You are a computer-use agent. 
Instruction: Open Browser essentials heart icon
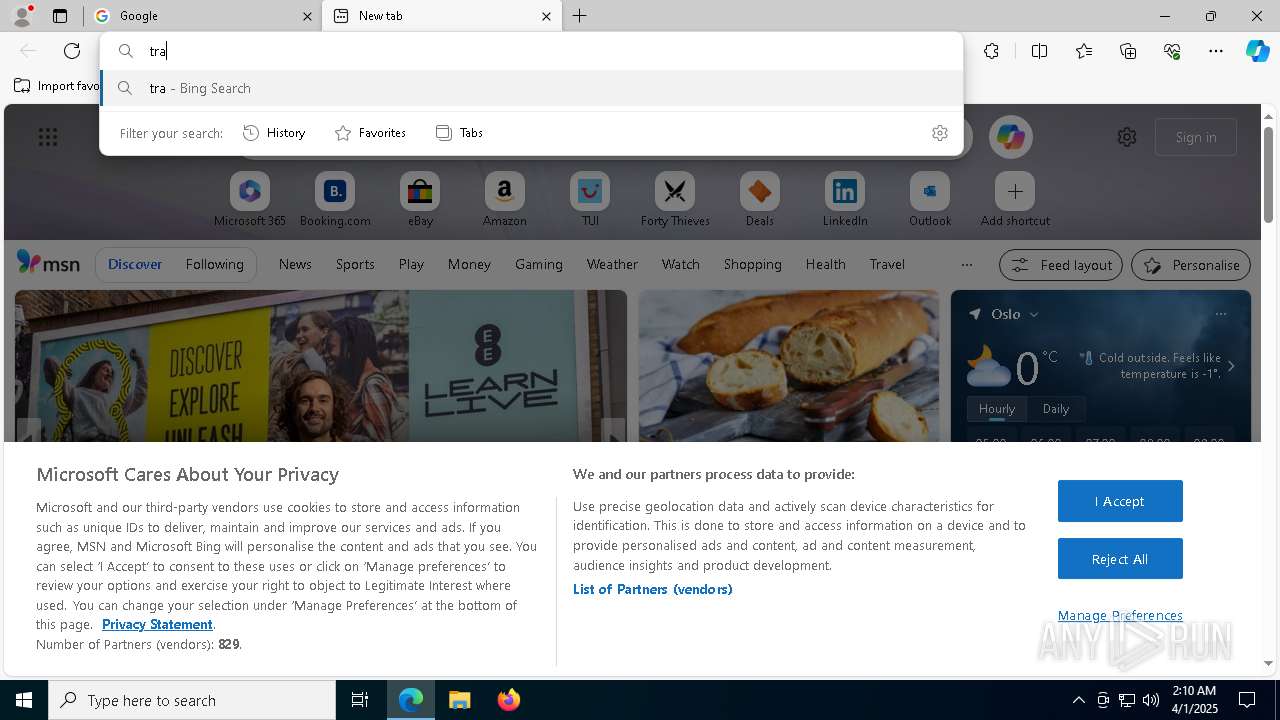tap(1172, 51)
